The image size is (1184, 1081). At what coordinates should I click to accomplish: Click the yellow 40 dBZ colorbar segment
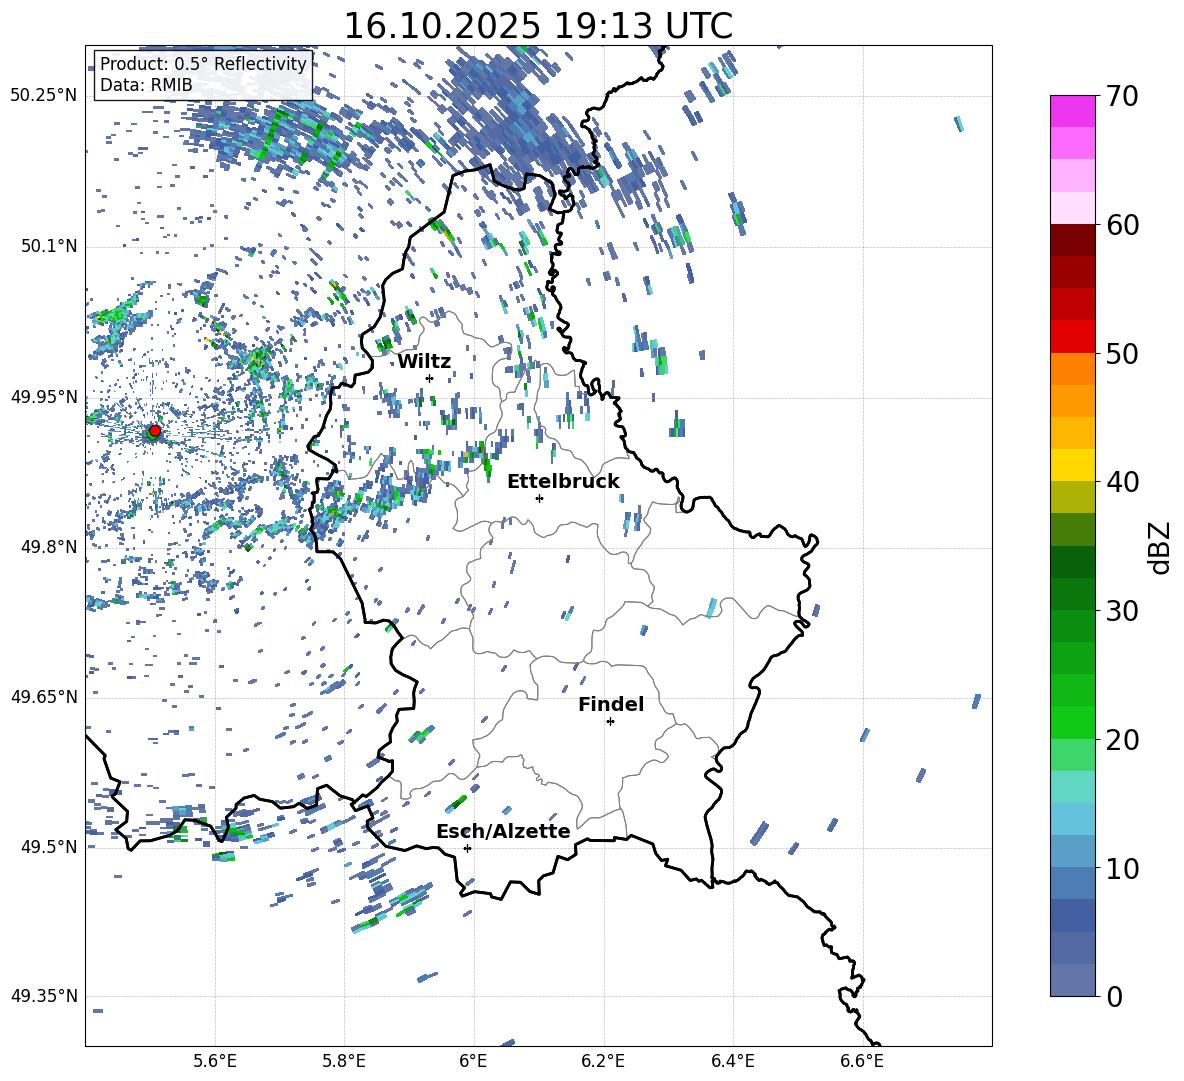pyautogui.click(x=1072, y=465)
